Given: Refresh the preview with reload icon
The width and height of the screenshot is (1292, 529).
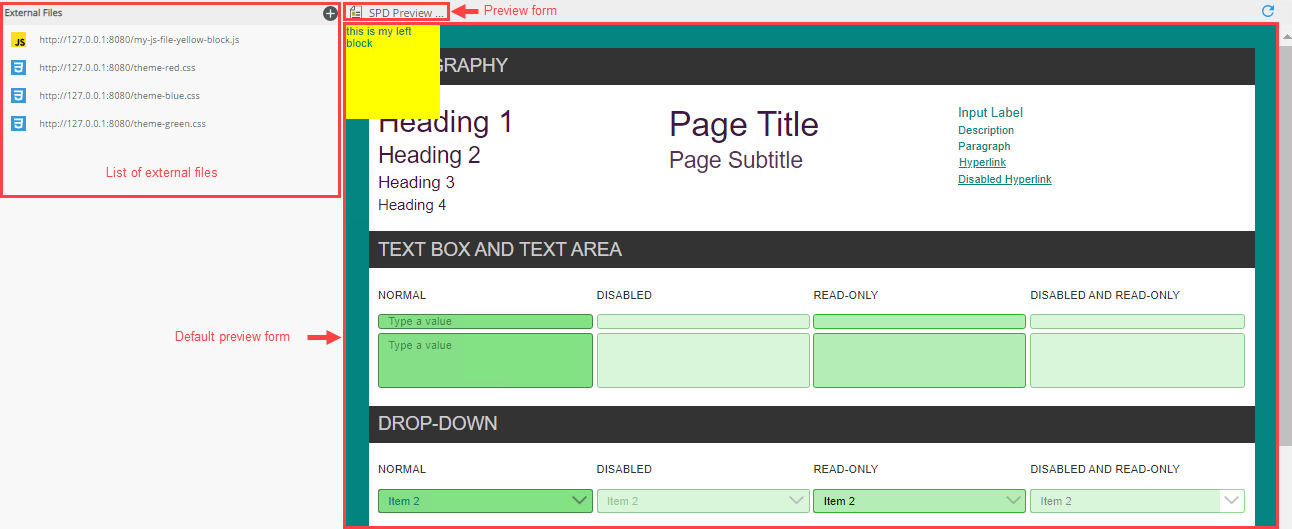Looking at the screenshot, I should 1268,11.
